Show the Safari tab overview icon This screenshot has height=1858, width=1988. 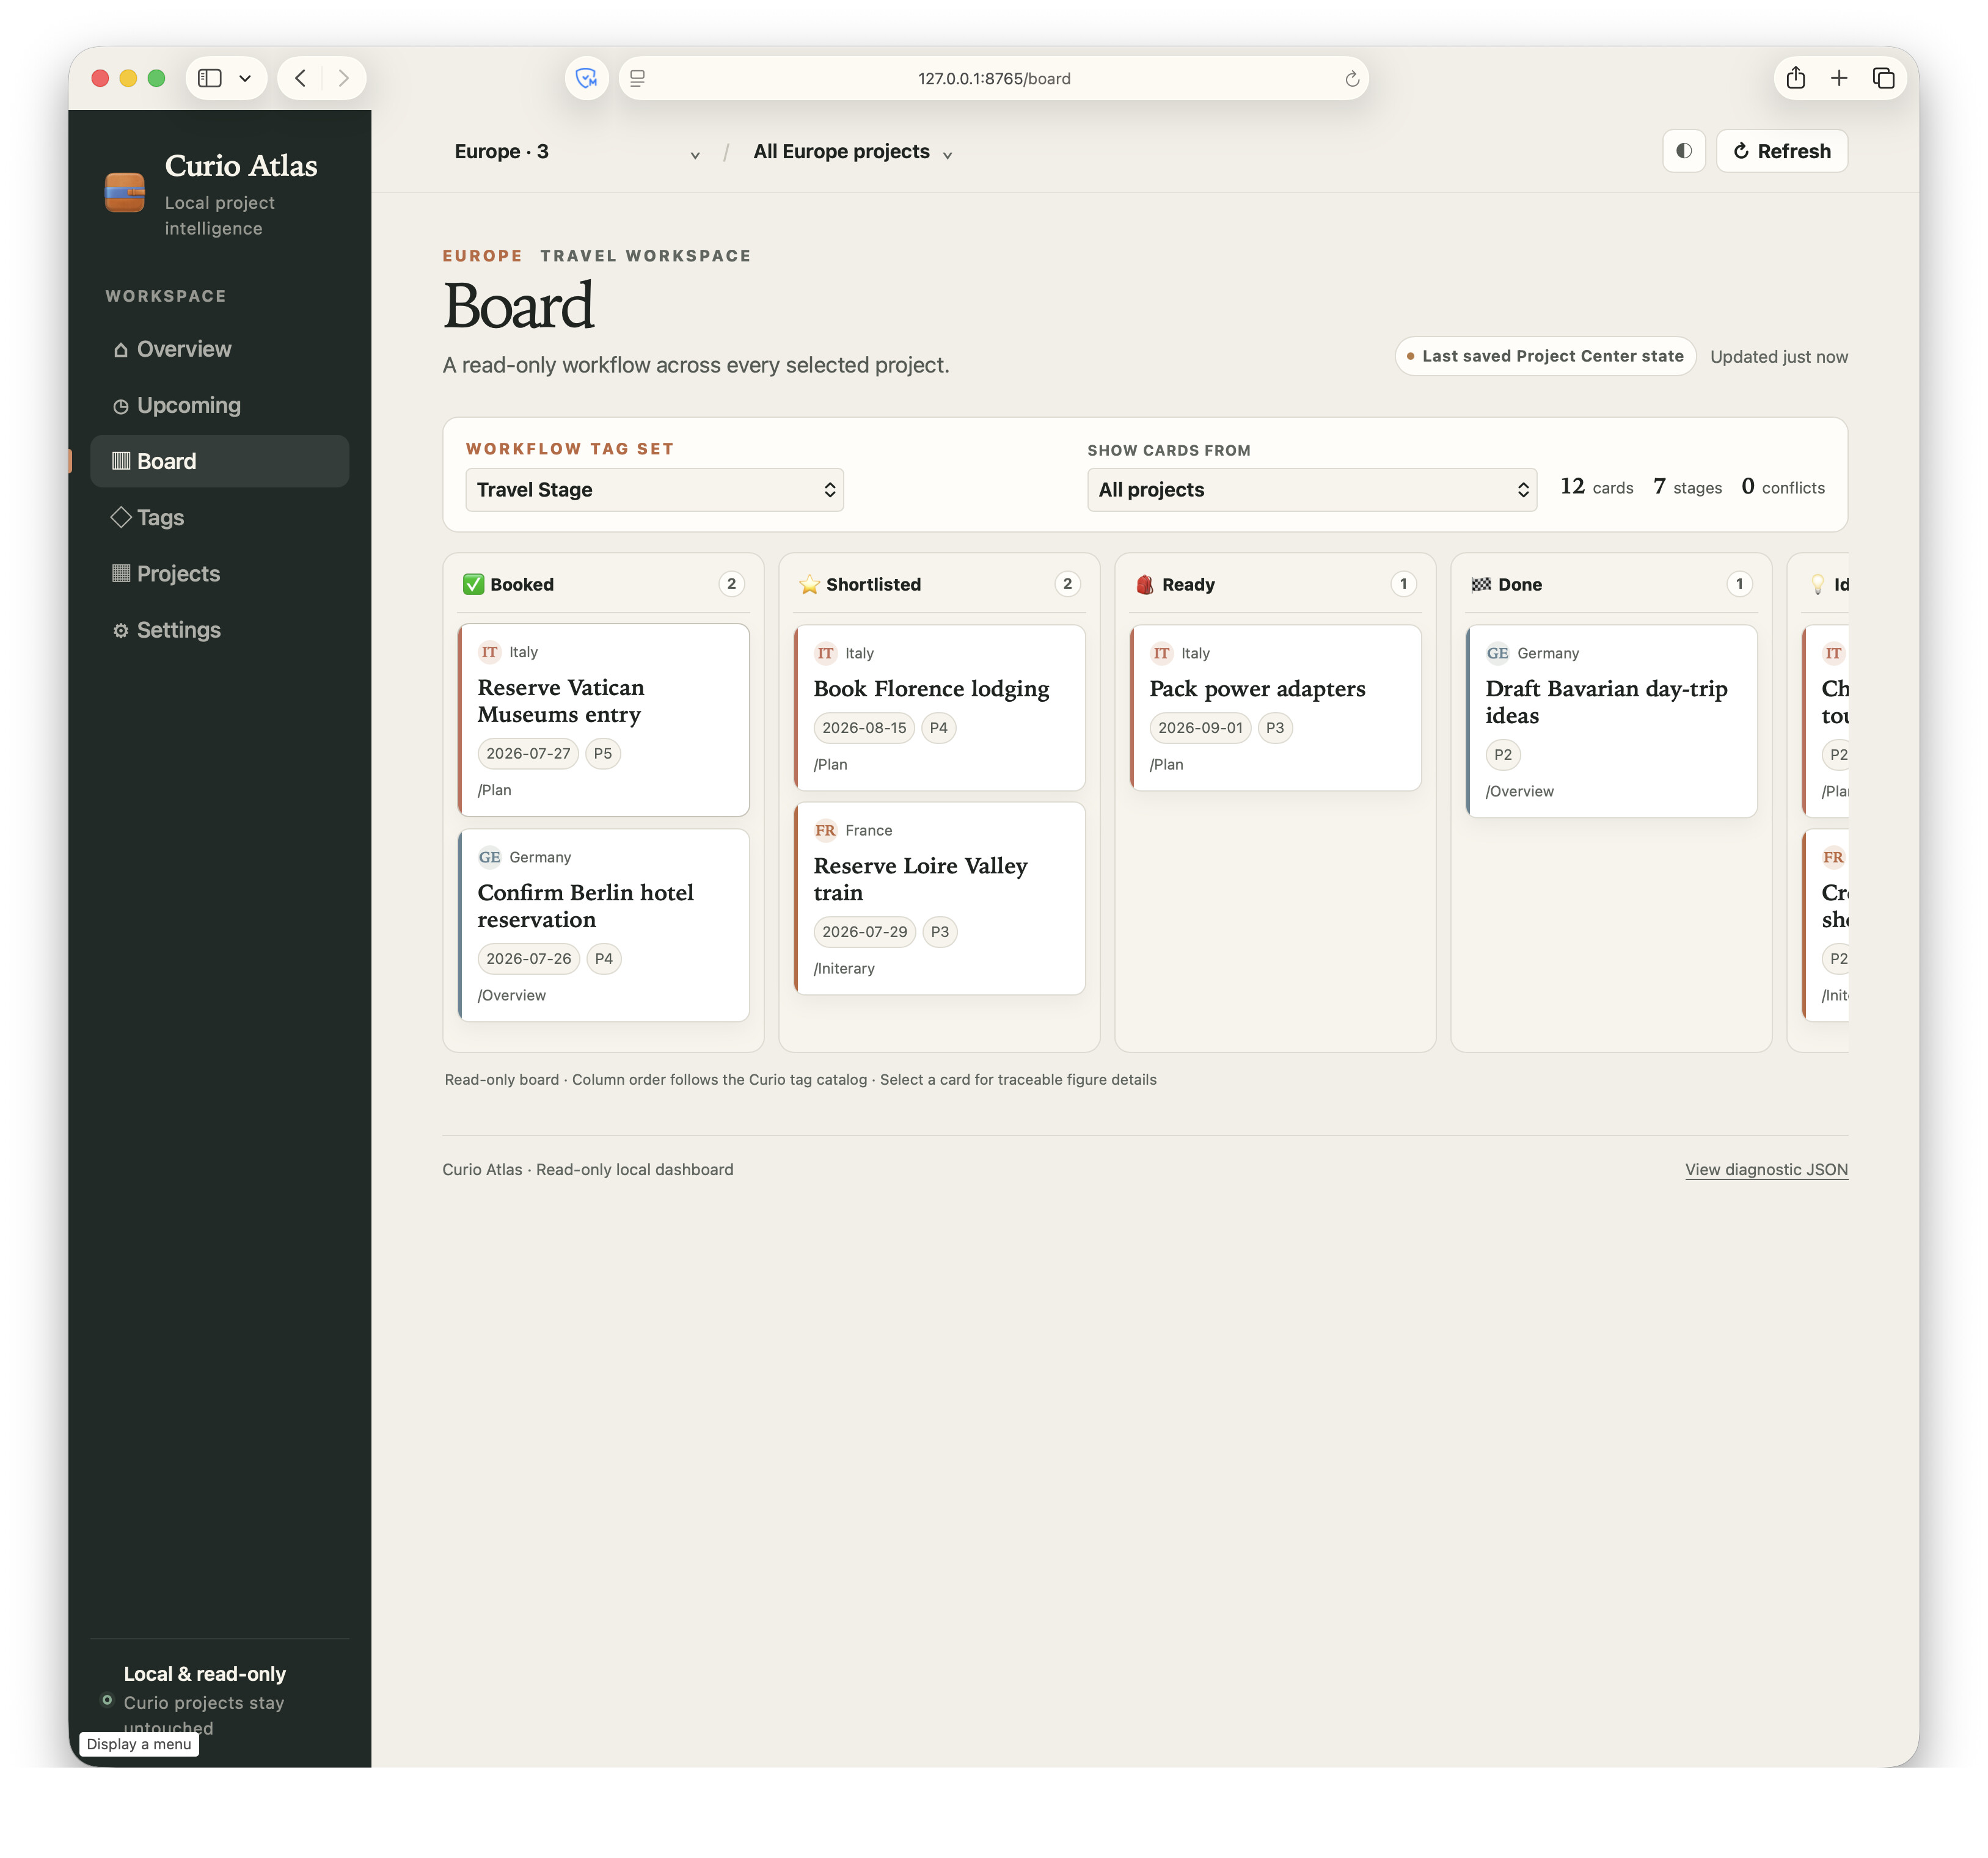coord(1883,78)
